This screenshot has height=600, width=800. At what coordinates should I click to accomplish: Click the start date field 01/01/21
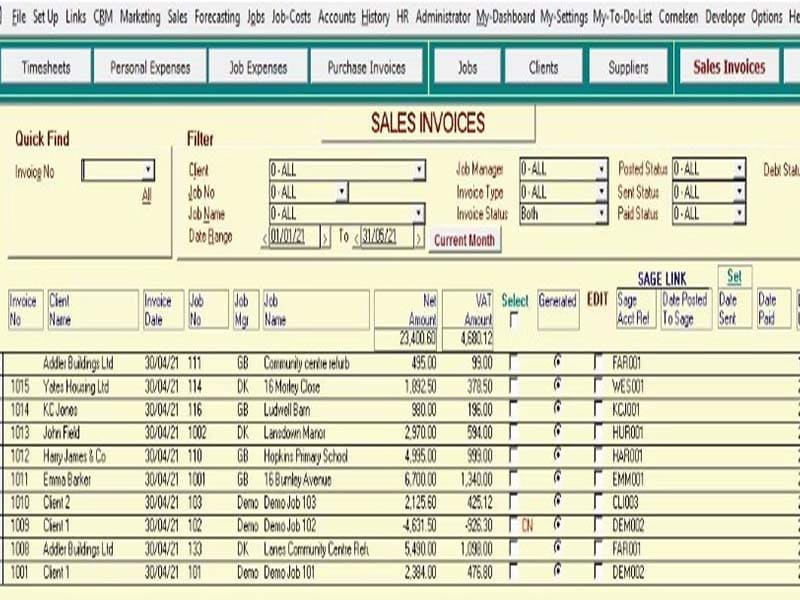click(x=294, y=236)
